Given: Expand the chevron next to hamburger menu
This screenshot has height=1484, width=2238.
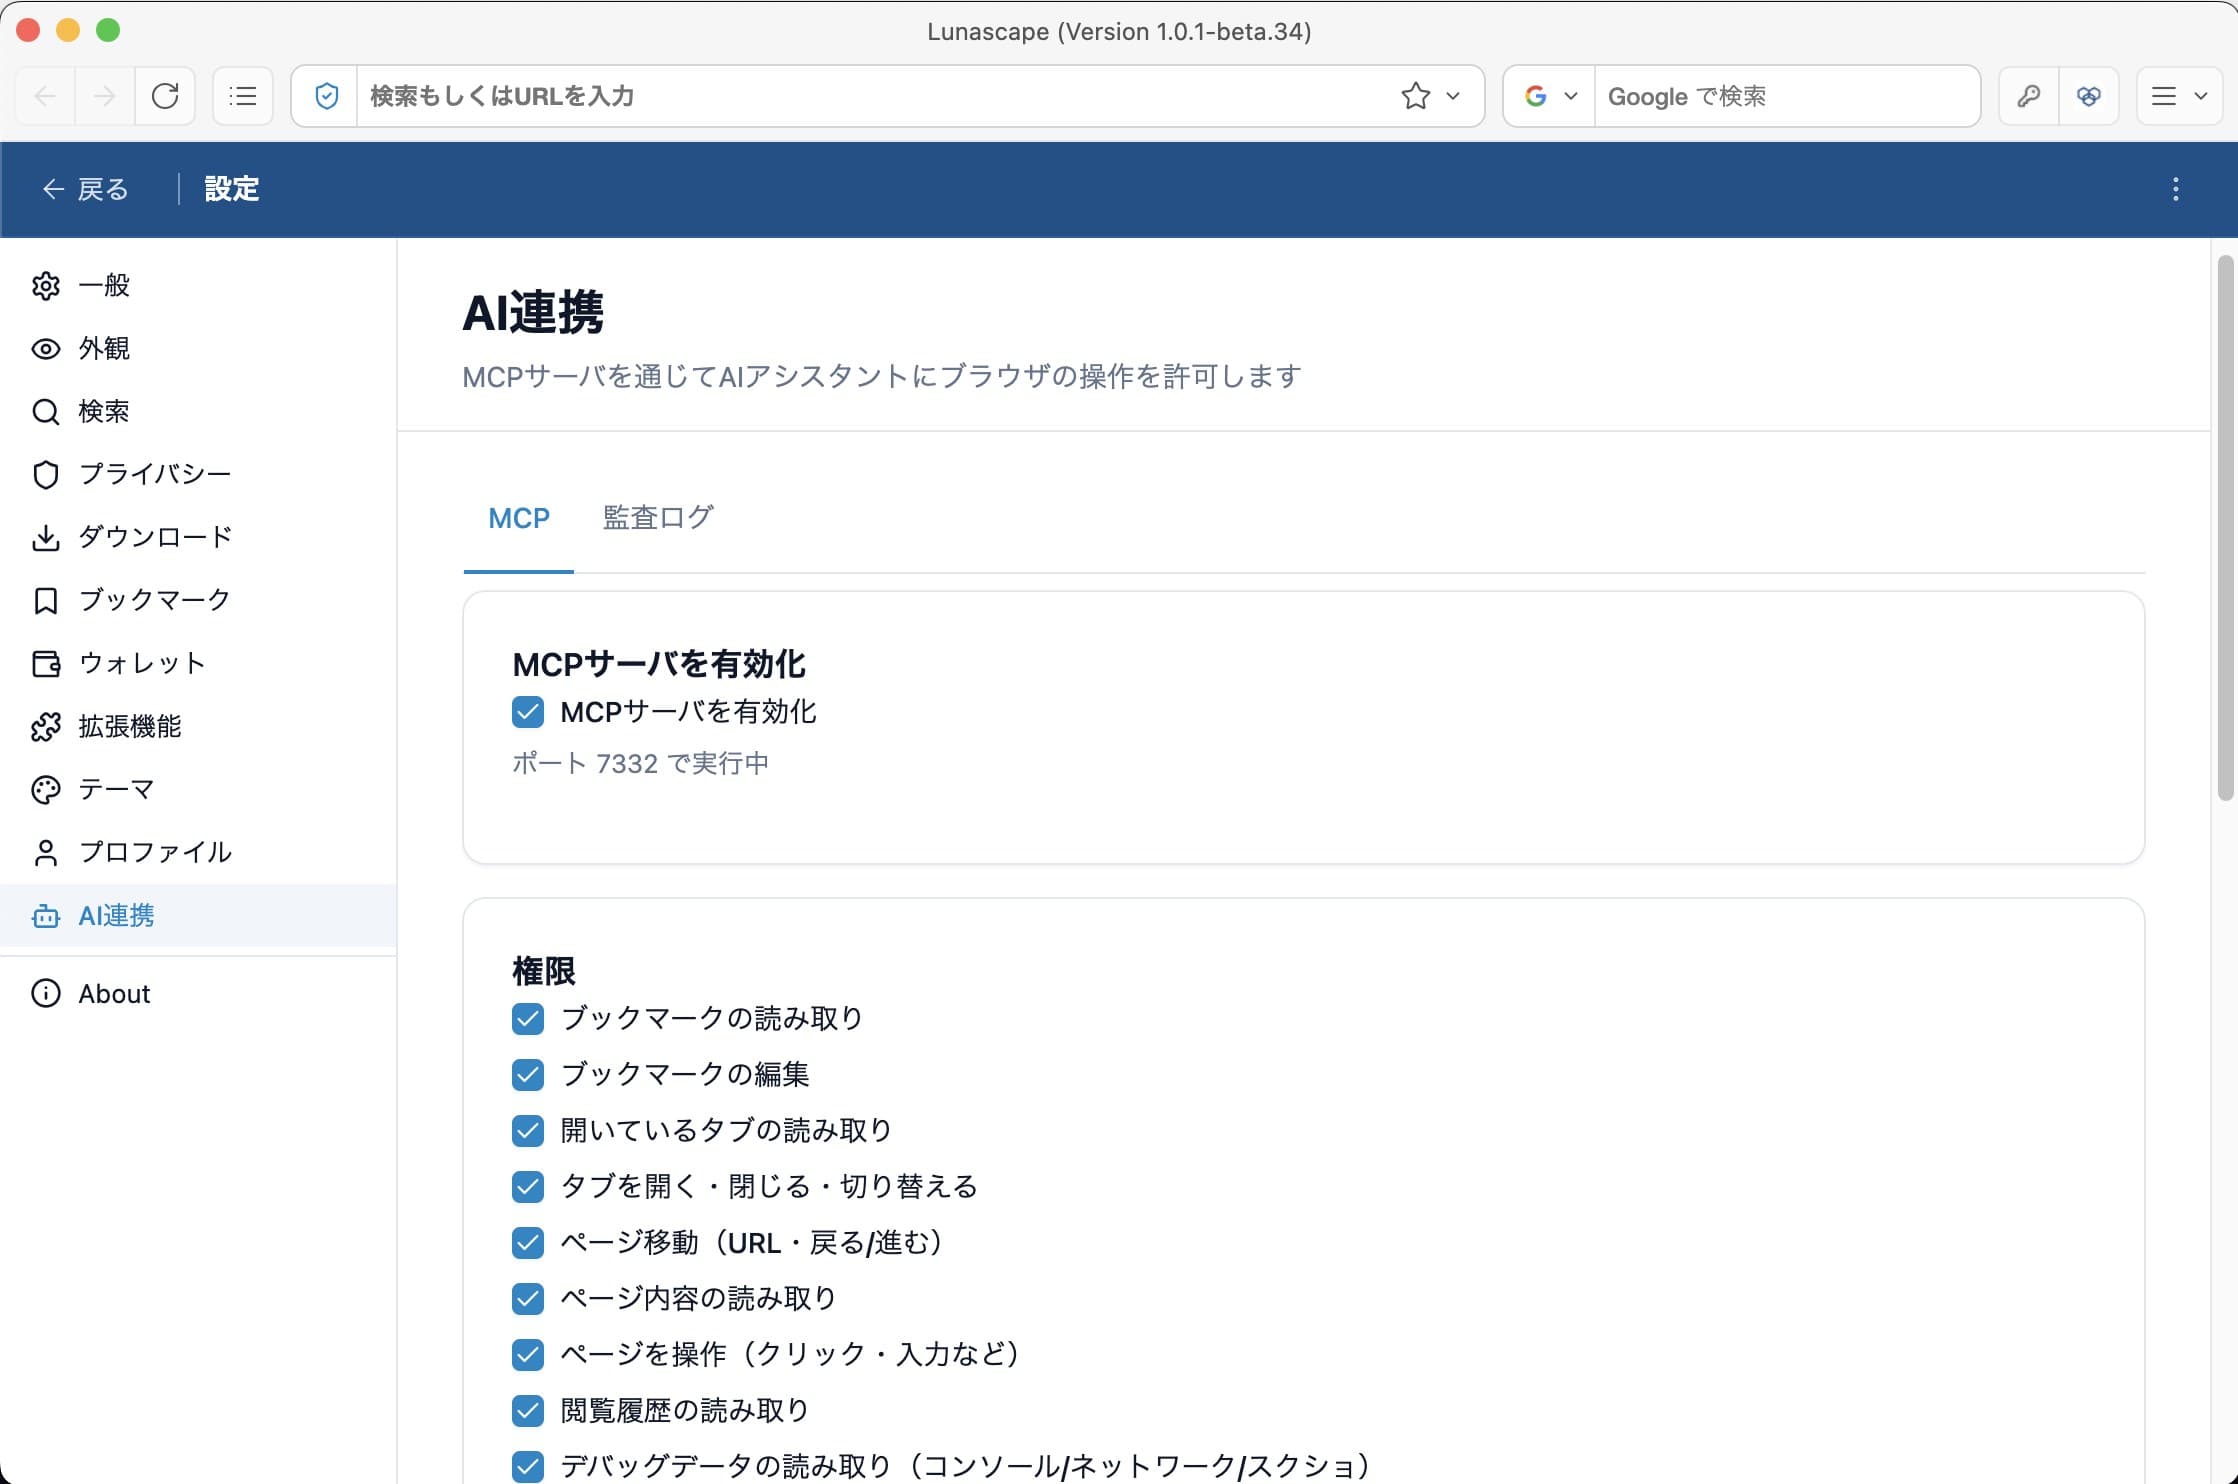Looking at the screenshot, I should (2201, 96).
